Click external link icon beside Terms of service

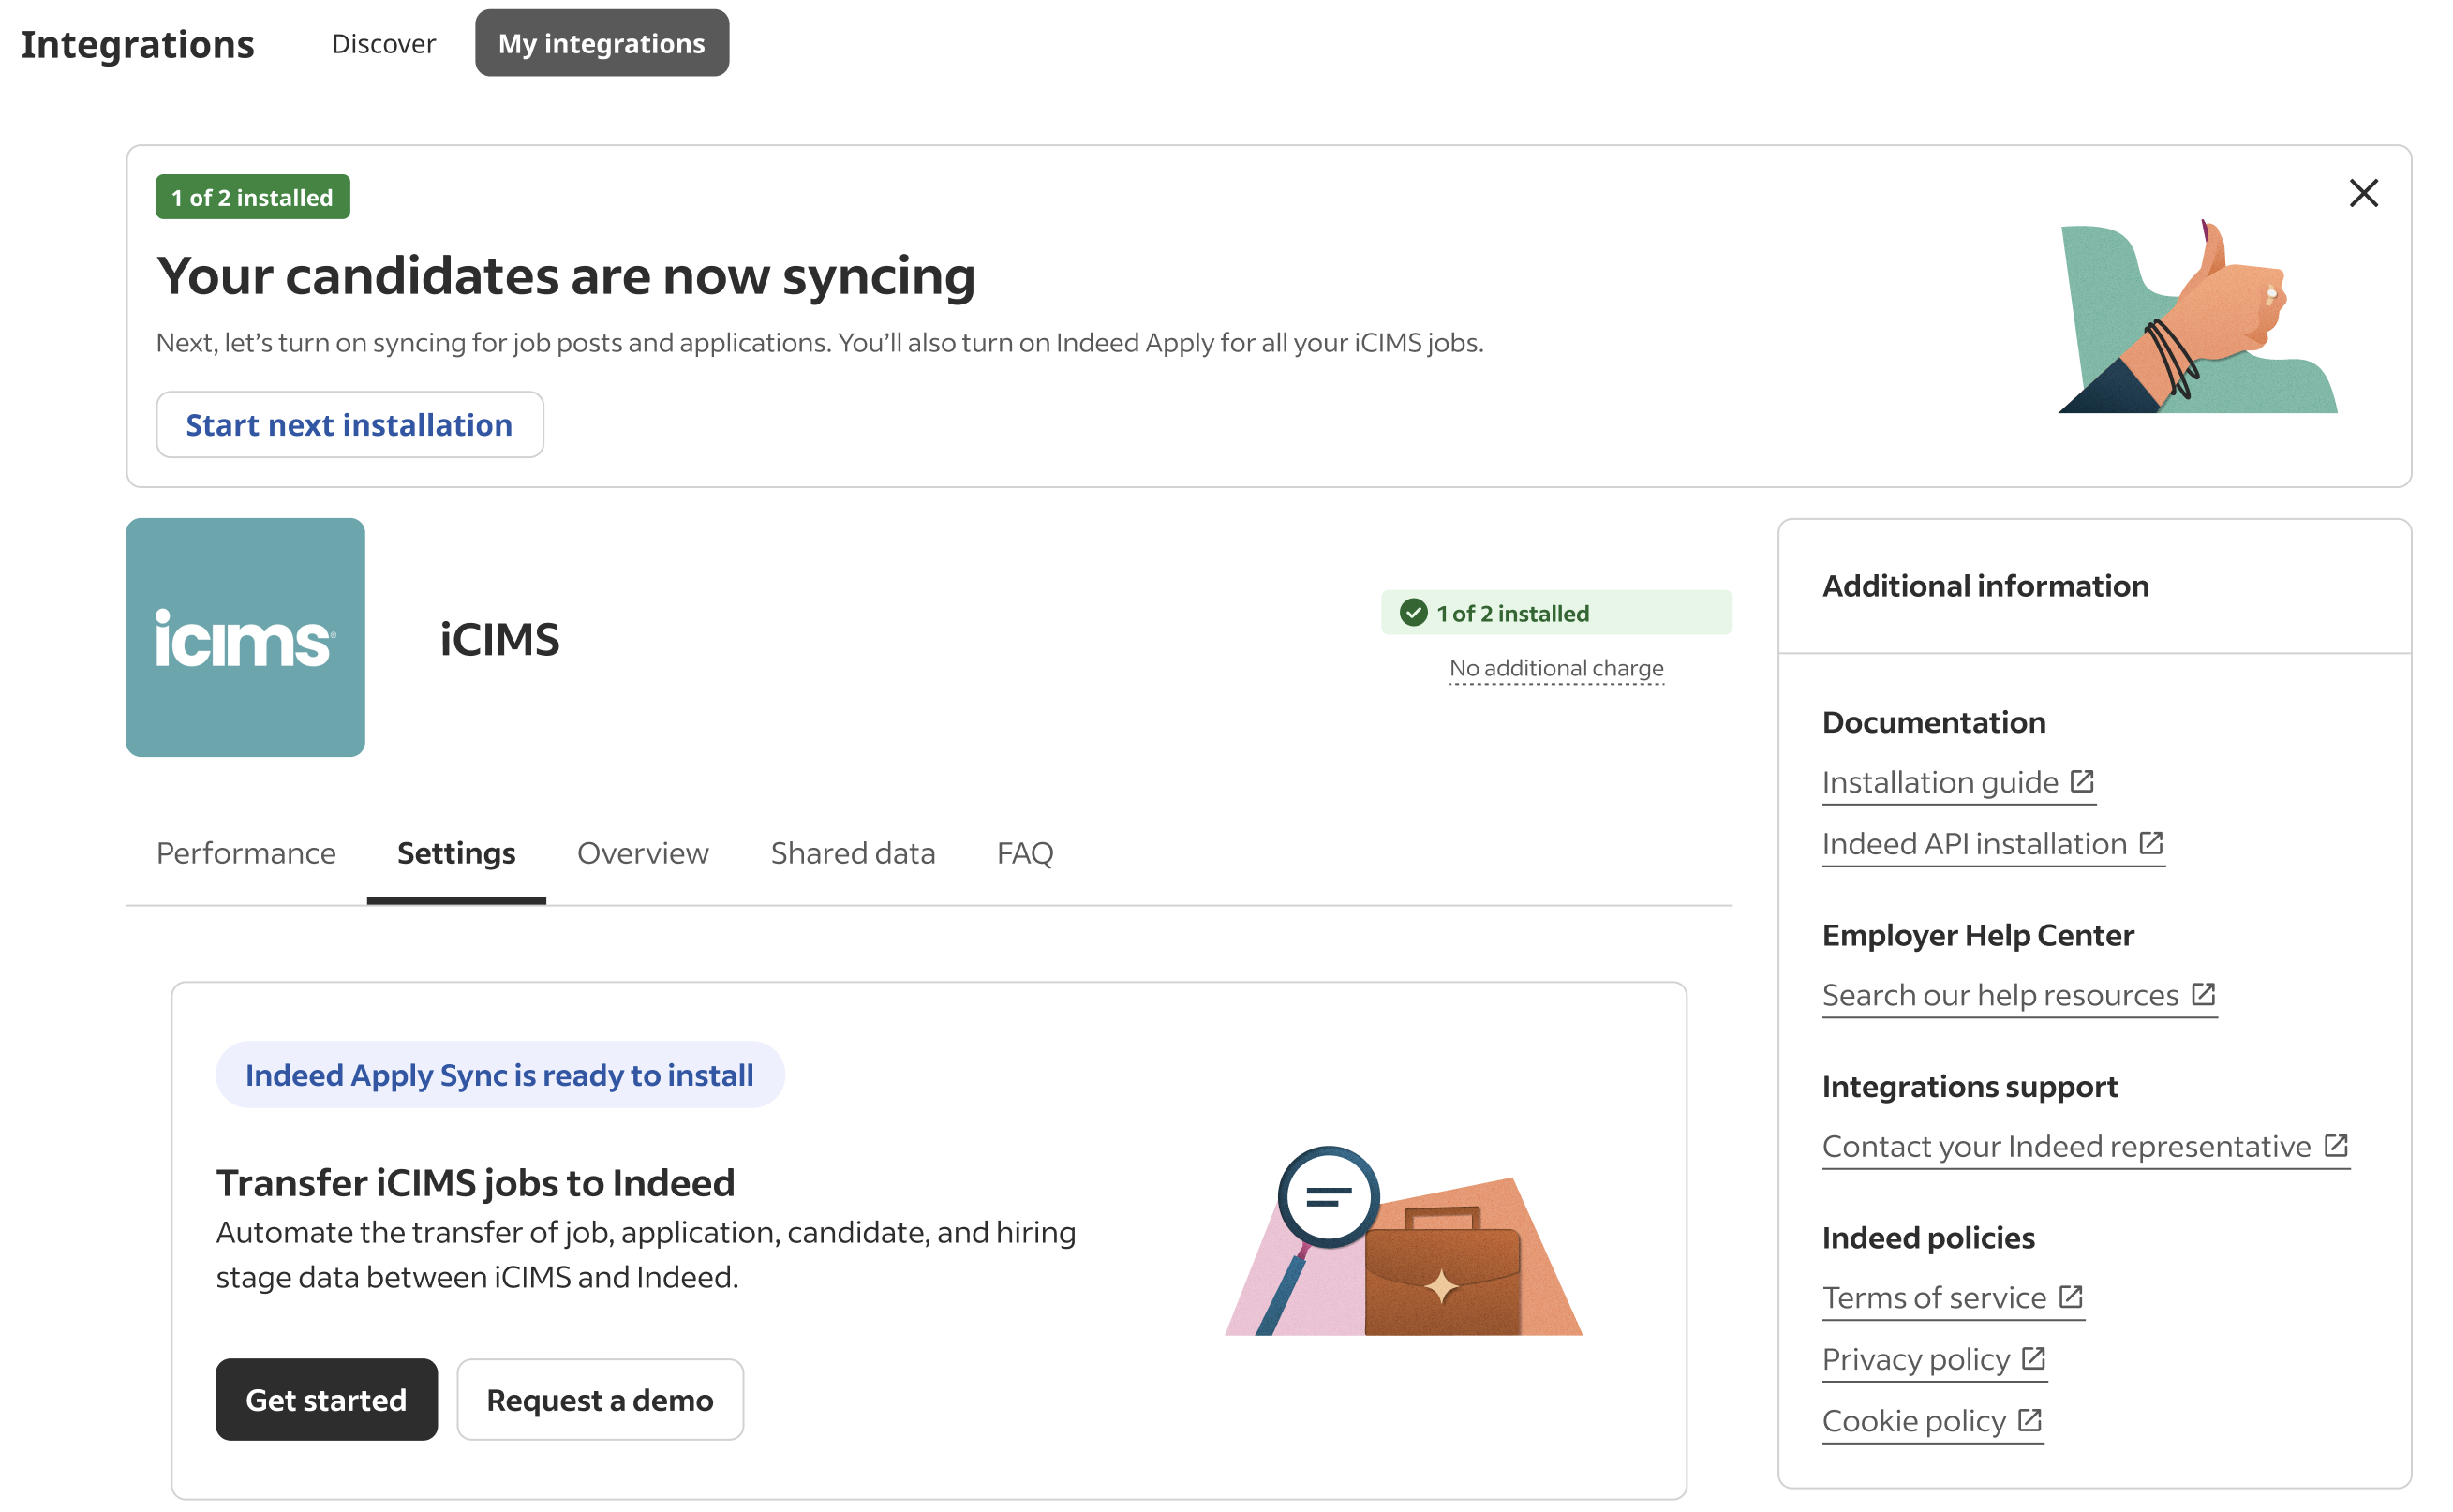coord(2071,1297)
